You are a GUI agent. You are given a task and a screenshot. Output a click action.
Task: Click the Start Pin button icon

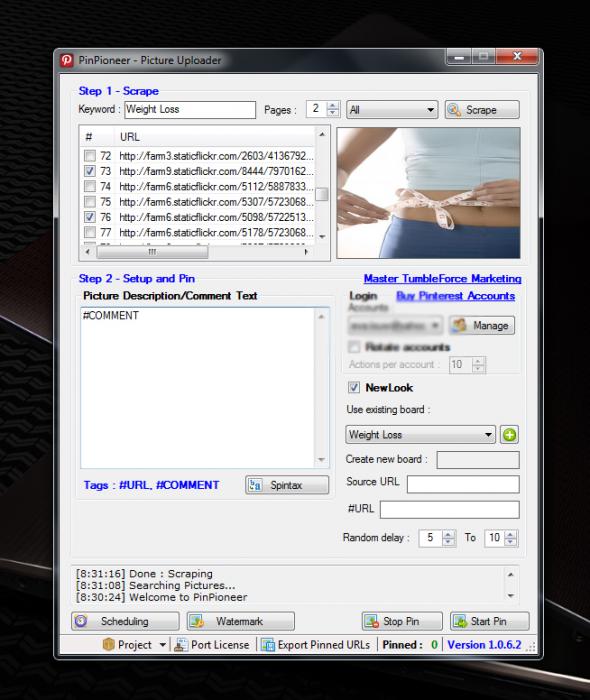click(x=459, y=621)
